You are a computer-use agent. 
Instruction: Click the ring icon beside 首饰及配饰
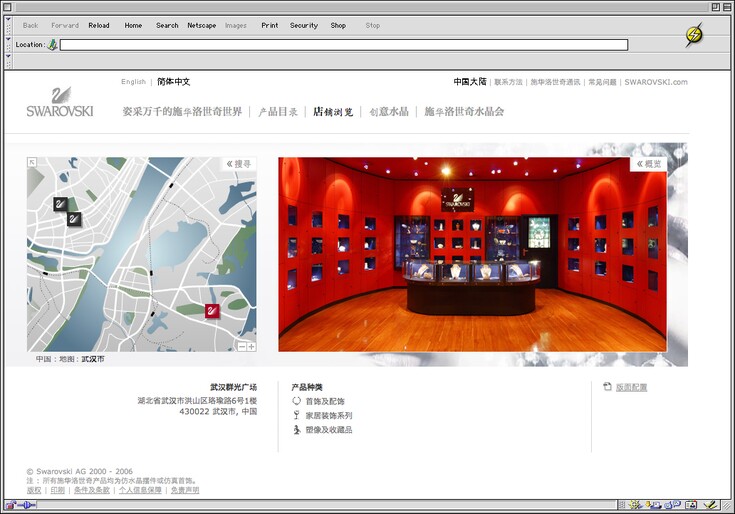(296, 401)
